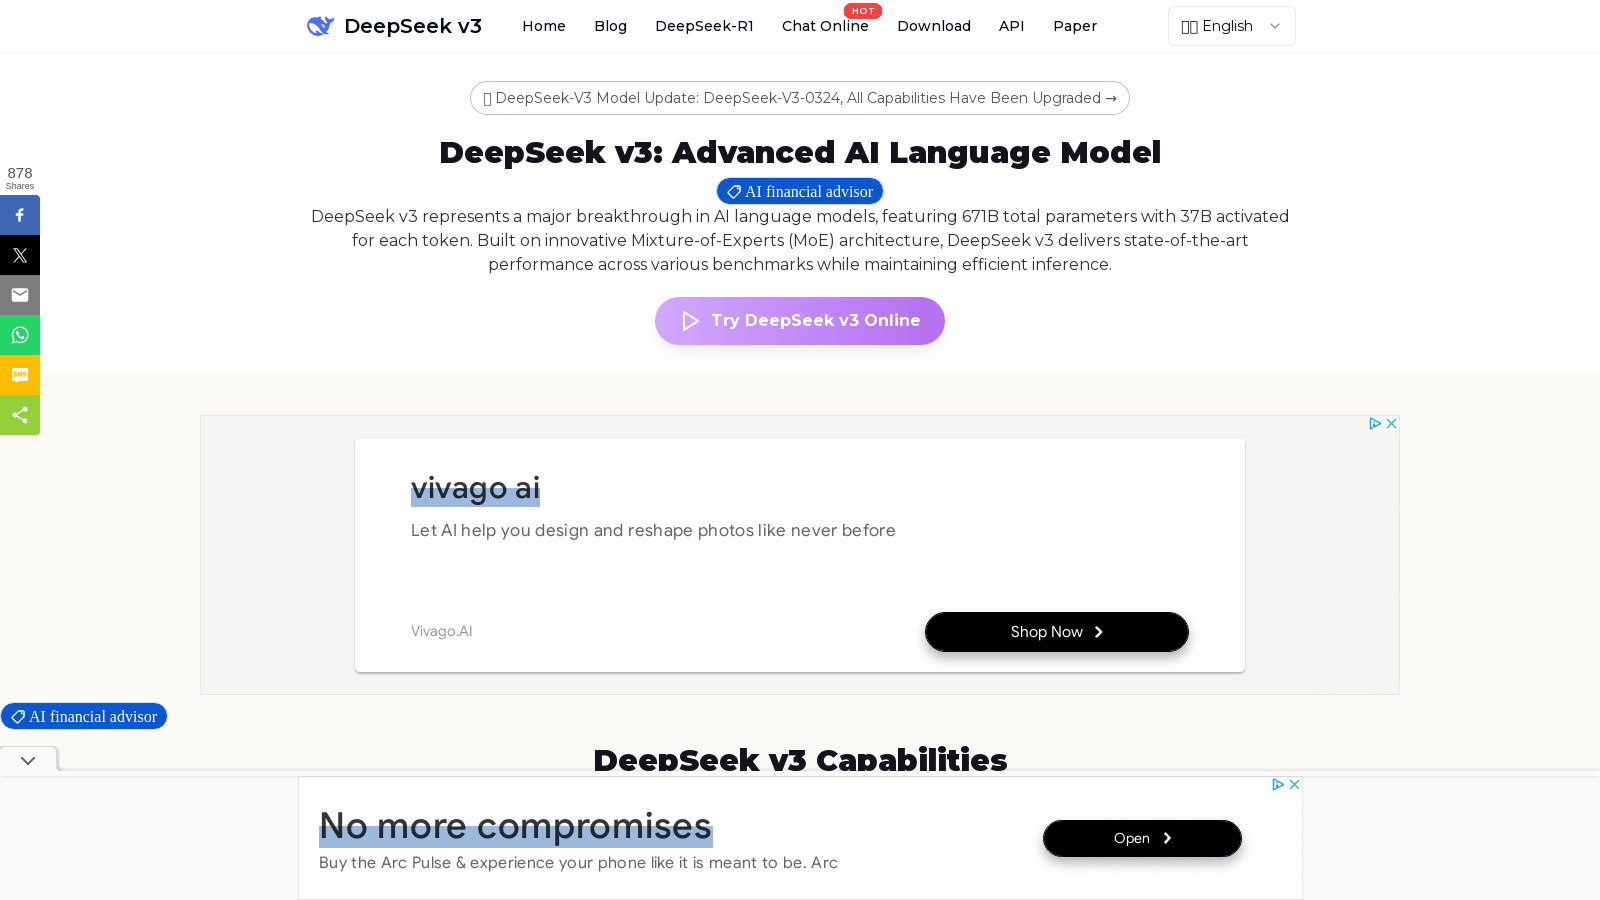This screenshot has width=1600, height=900.
Task: Click the AdChoices icon on Vivago ad
Action: 1375,424
